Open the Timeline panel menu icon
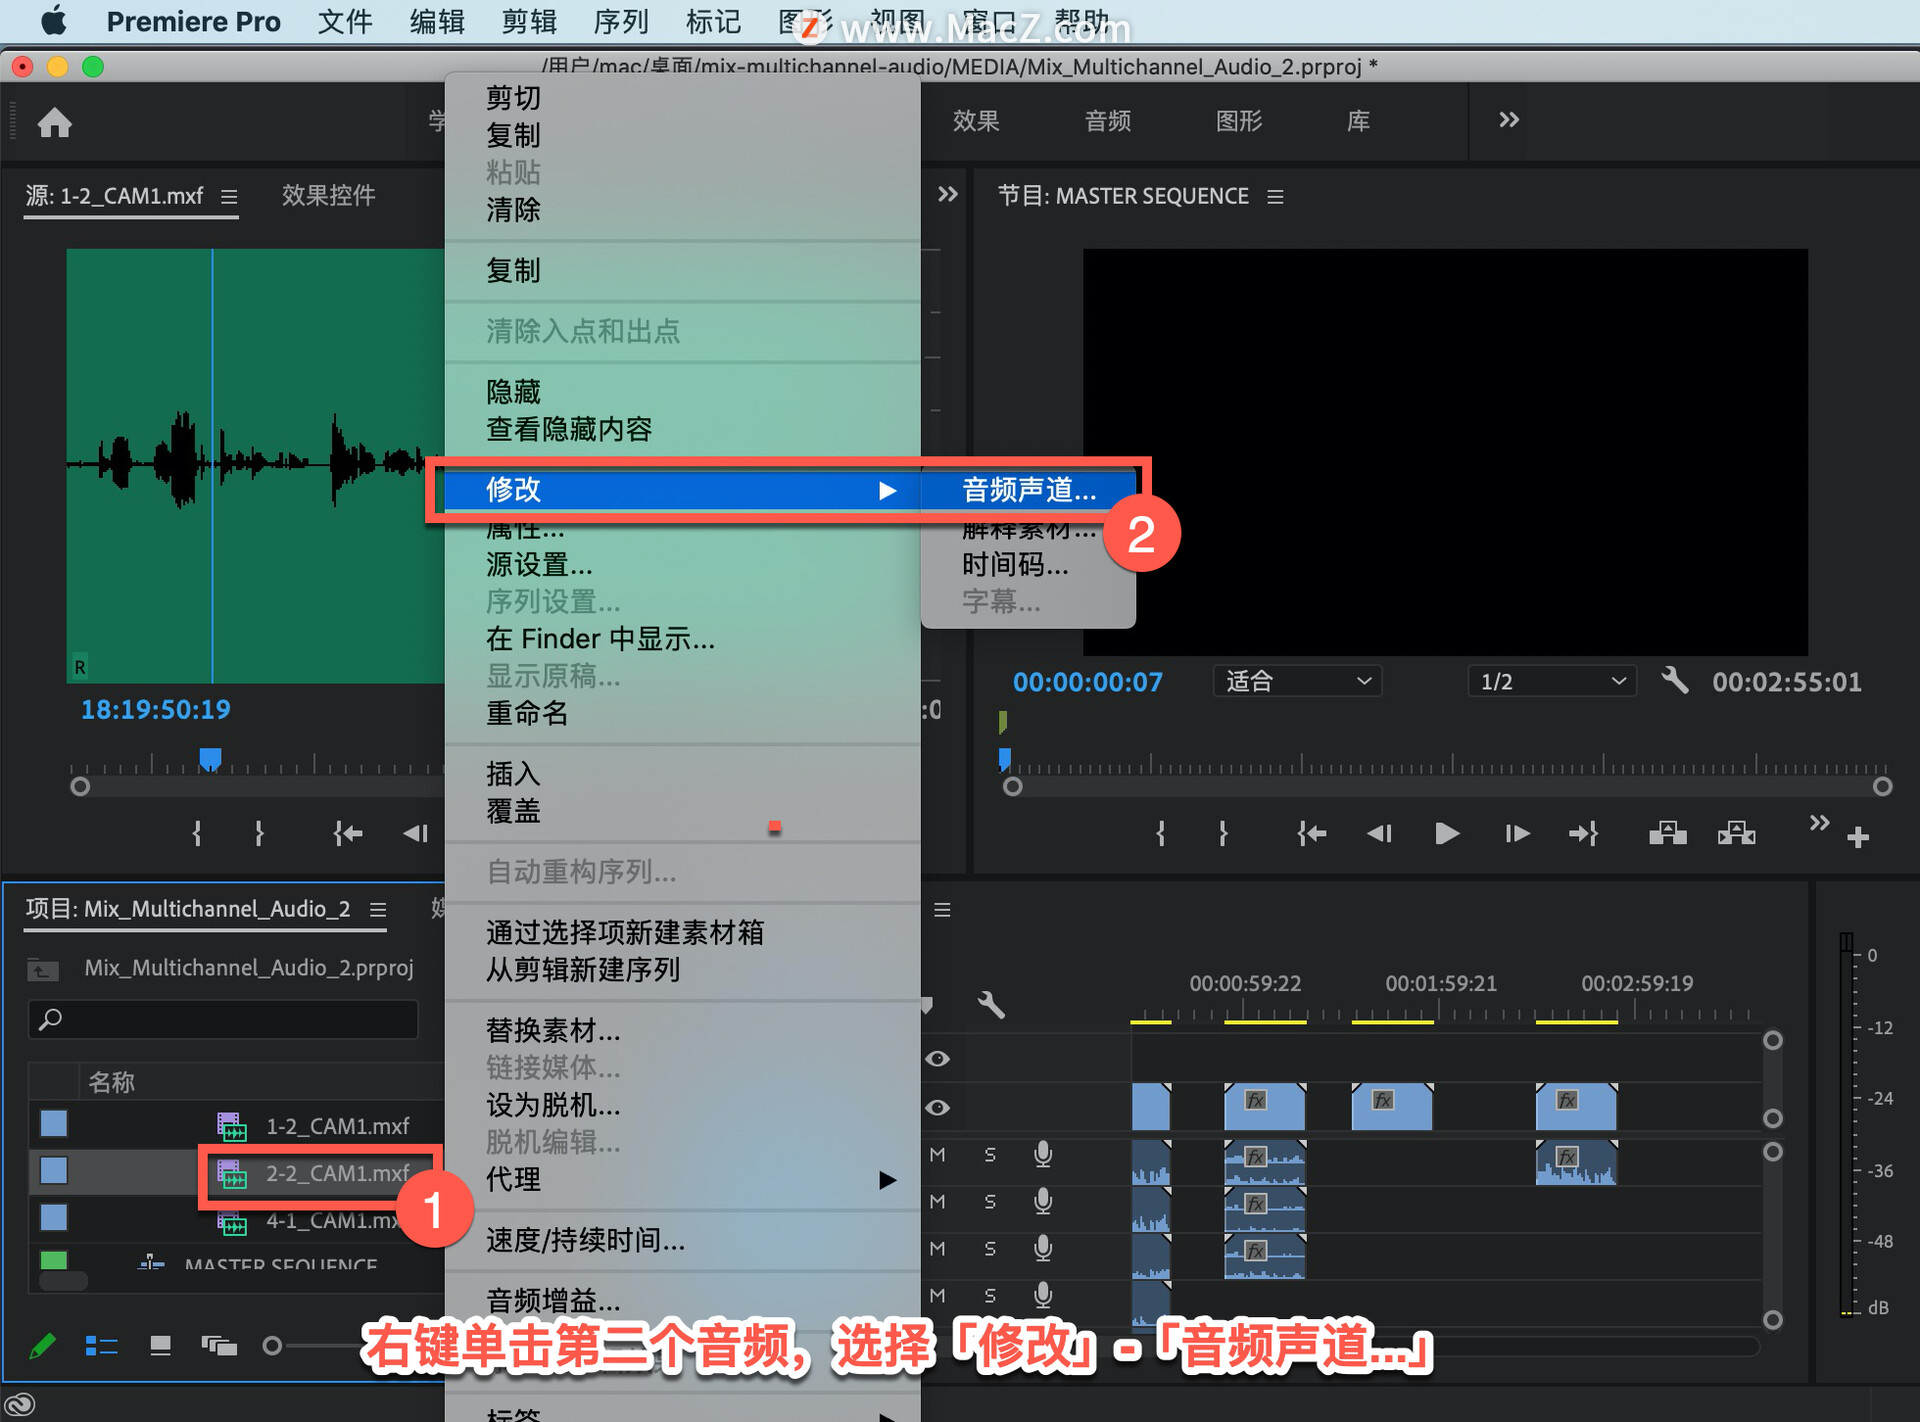The height and width of the screenshot is (1422, 1920). [942, 910]
